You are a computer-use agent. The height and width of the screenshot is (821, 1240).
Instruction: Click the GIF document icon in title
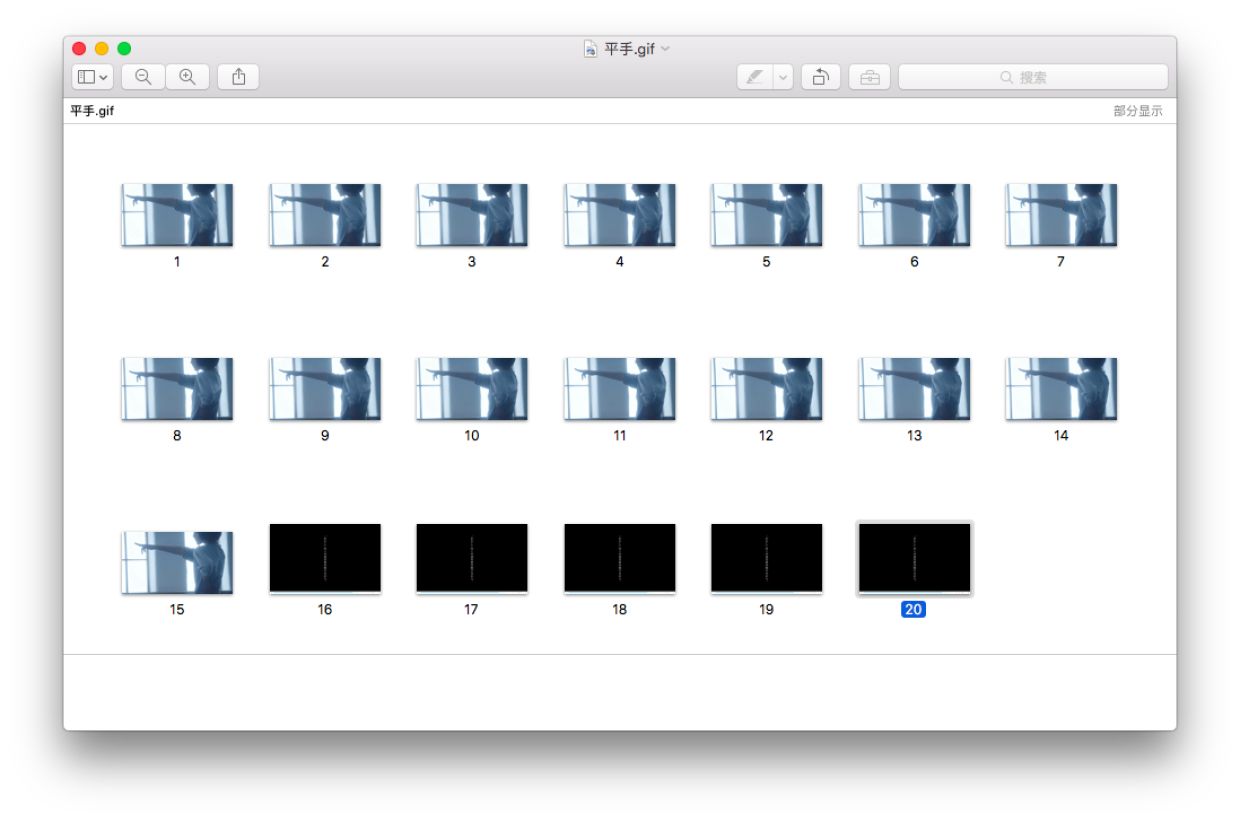591,48
